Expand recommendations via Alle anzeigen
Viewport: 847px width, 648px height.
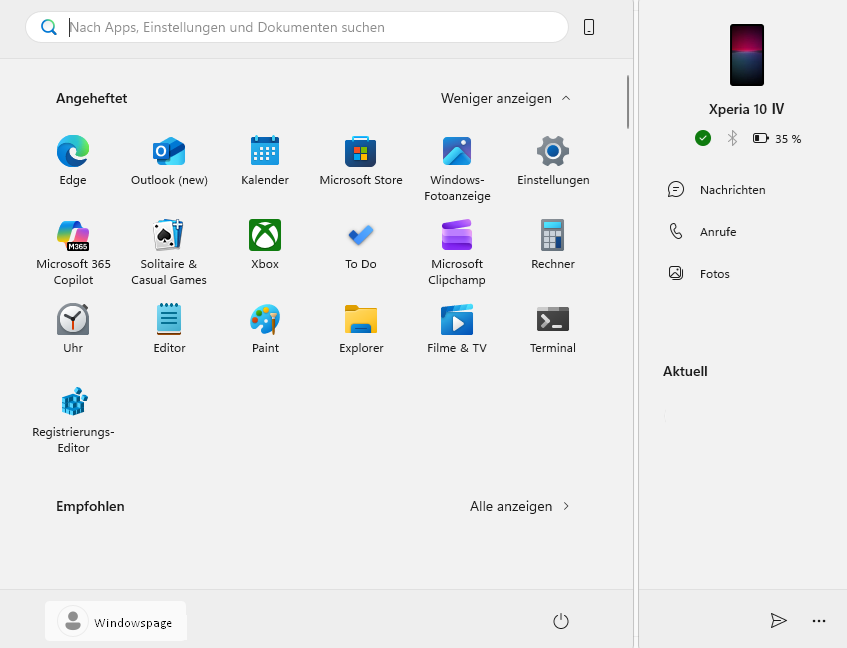[x=519, y=506]
